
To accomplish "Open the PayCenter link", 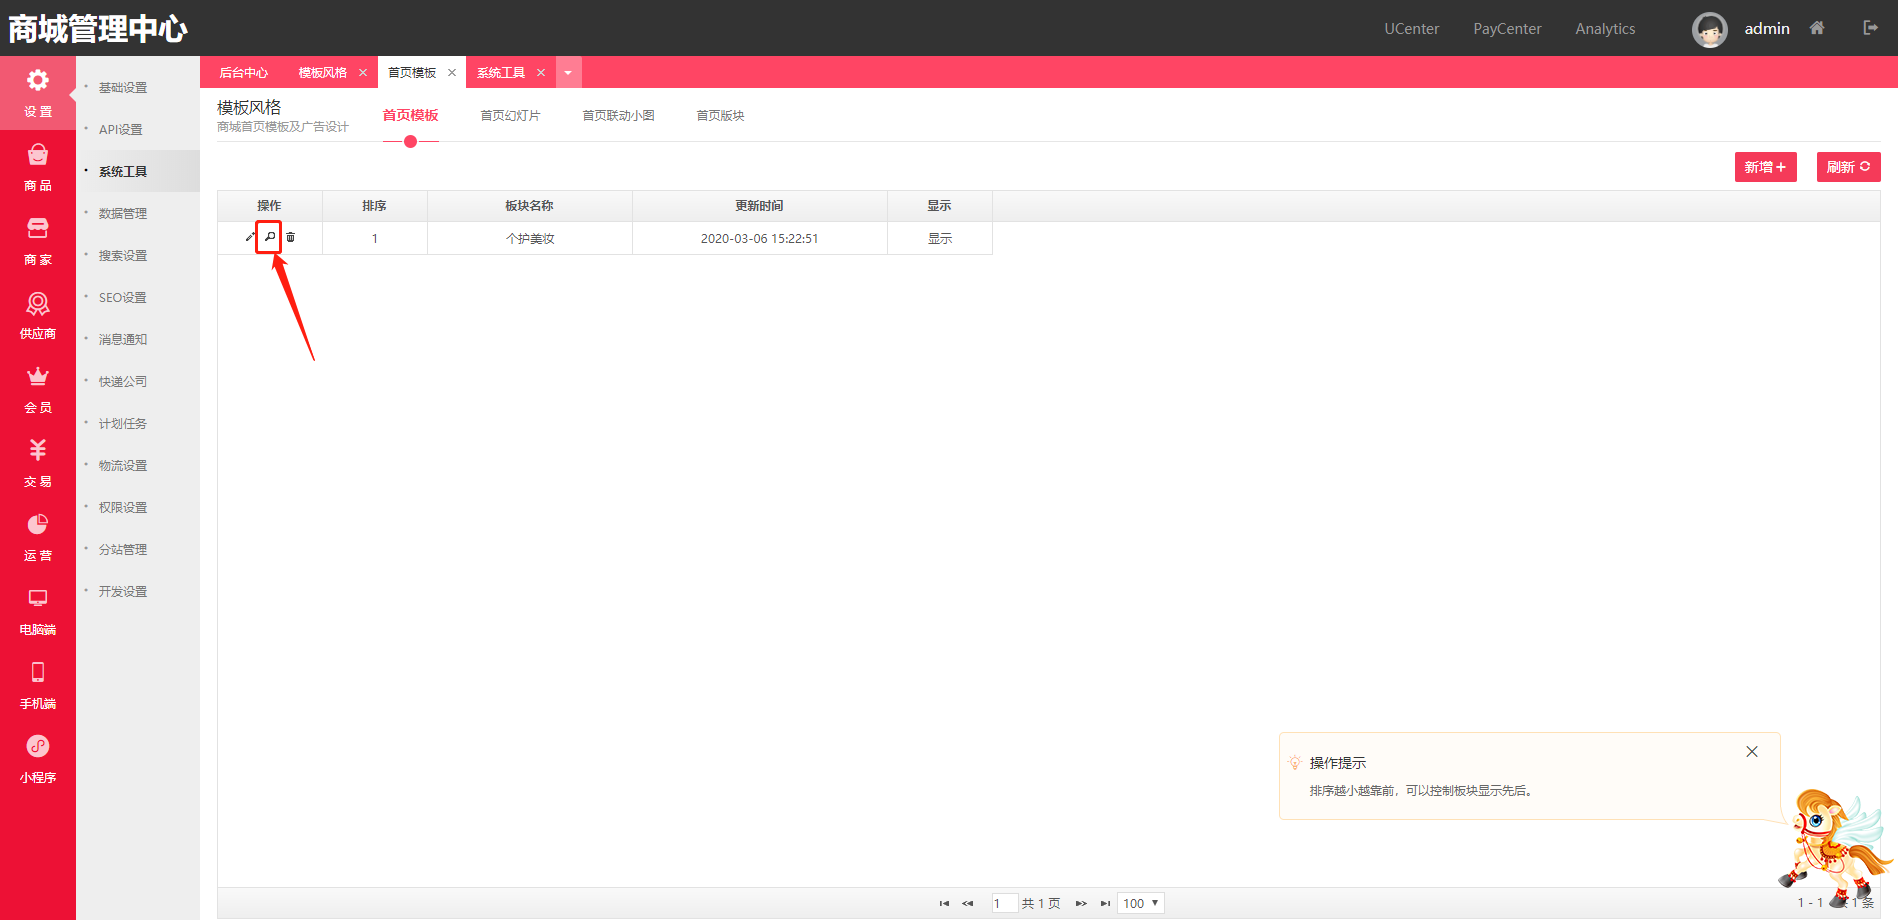I will click(x=1507, y=29).
